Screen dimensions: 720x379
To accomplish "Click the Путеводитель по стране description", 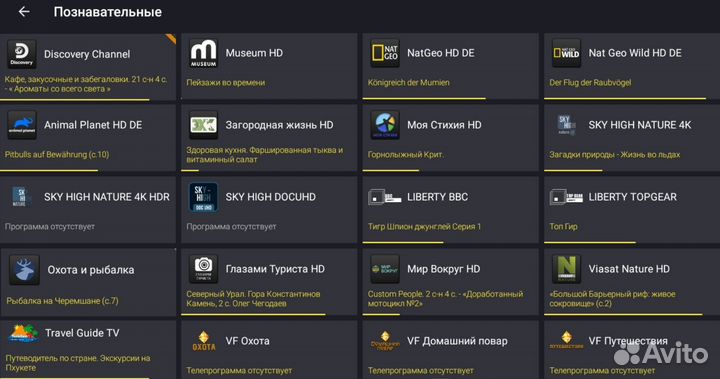I will [78, 363].
